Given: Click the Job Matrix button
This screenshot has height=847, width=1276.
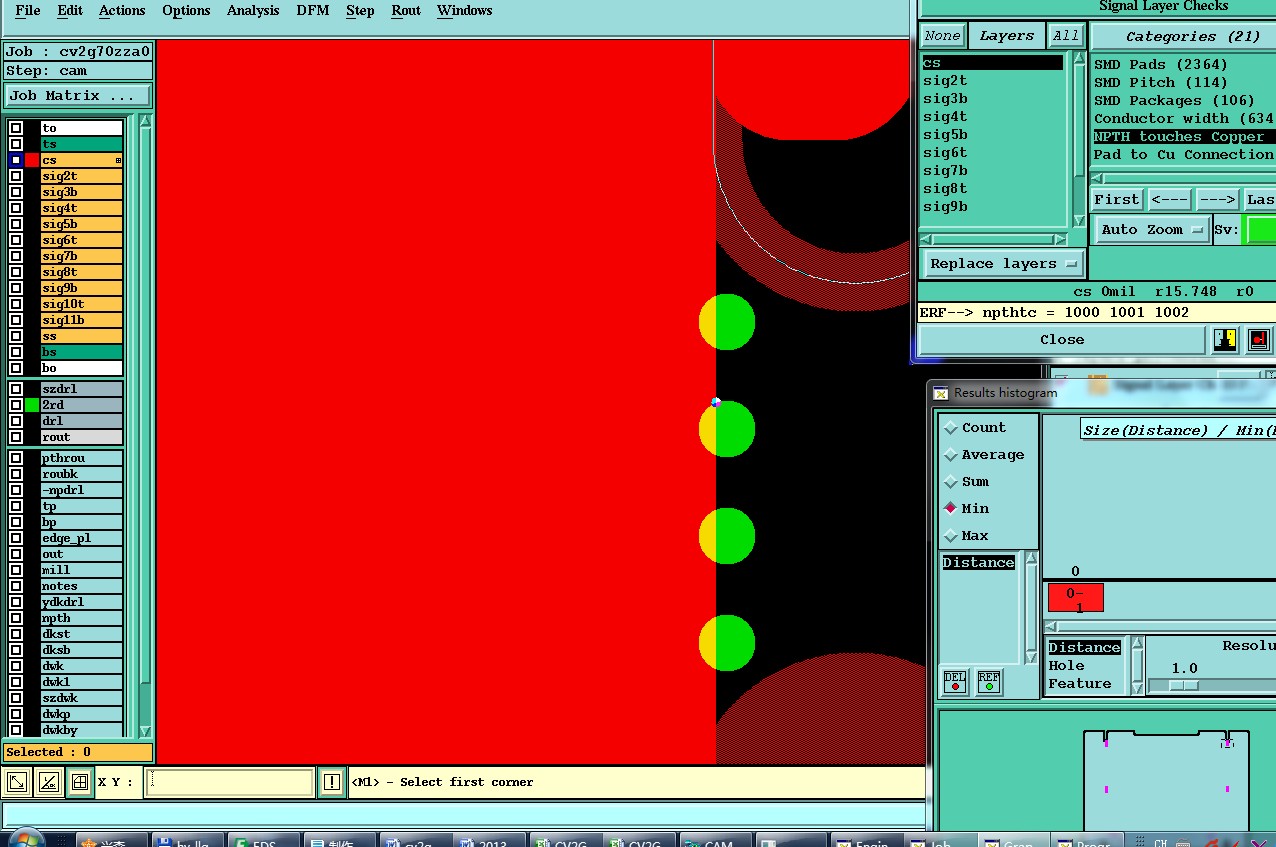Looking at the screenshot, I should click(x=78, y=96).
